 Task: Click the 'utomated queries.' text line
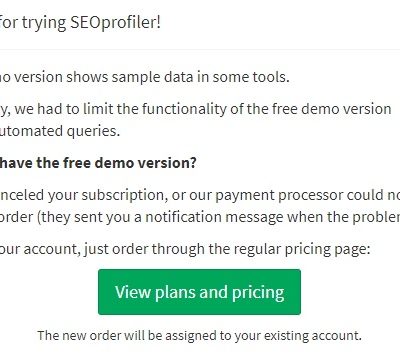click(60, 131)
